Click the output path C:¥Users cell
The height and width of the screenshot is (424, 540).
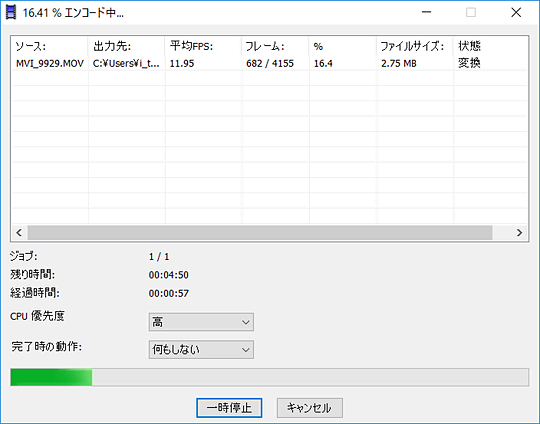click(x=126, y=63)
